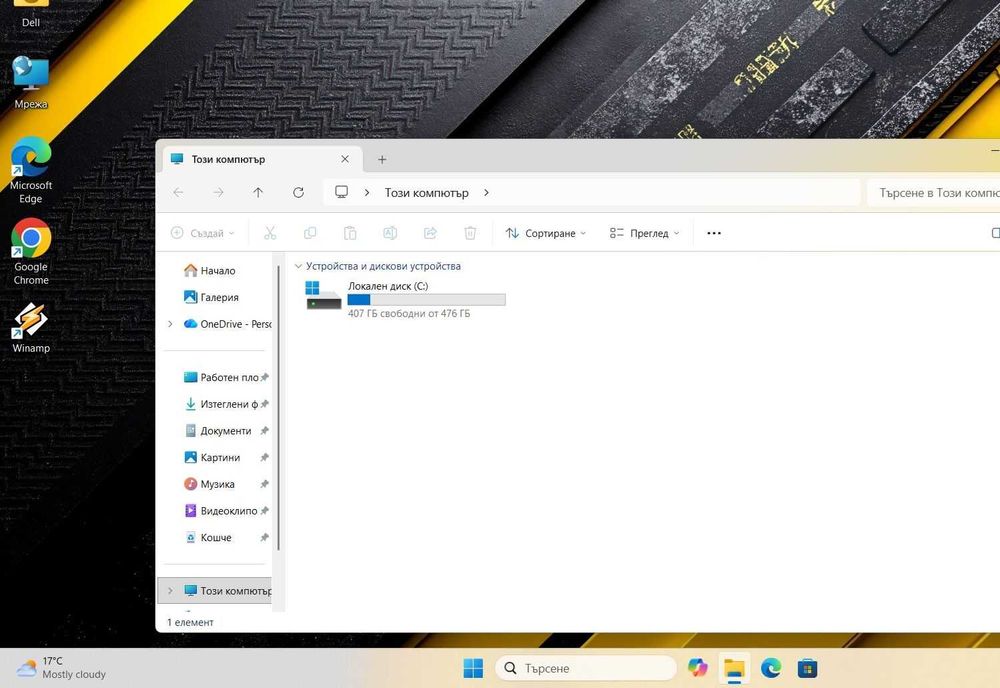The image size is (1000, 688).
Task: Open the weather widget showing 17°C
Action: pyautogui.click(x=61, y=668)
